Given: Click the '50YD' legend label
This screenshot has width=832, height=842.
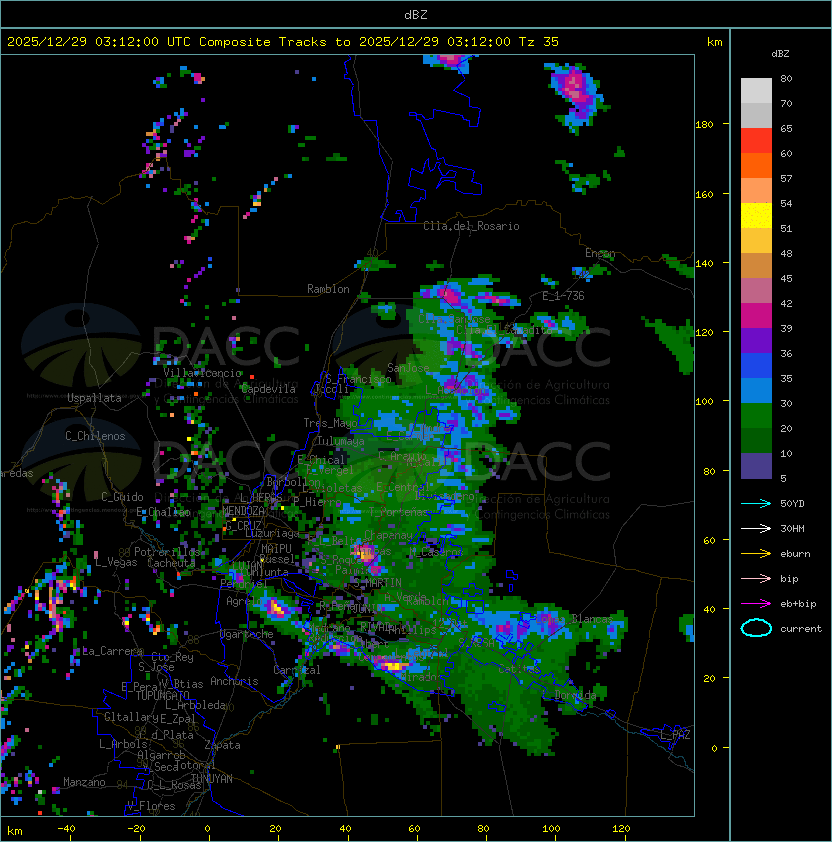Looking at the screenshot, I should tap(792, 504).
